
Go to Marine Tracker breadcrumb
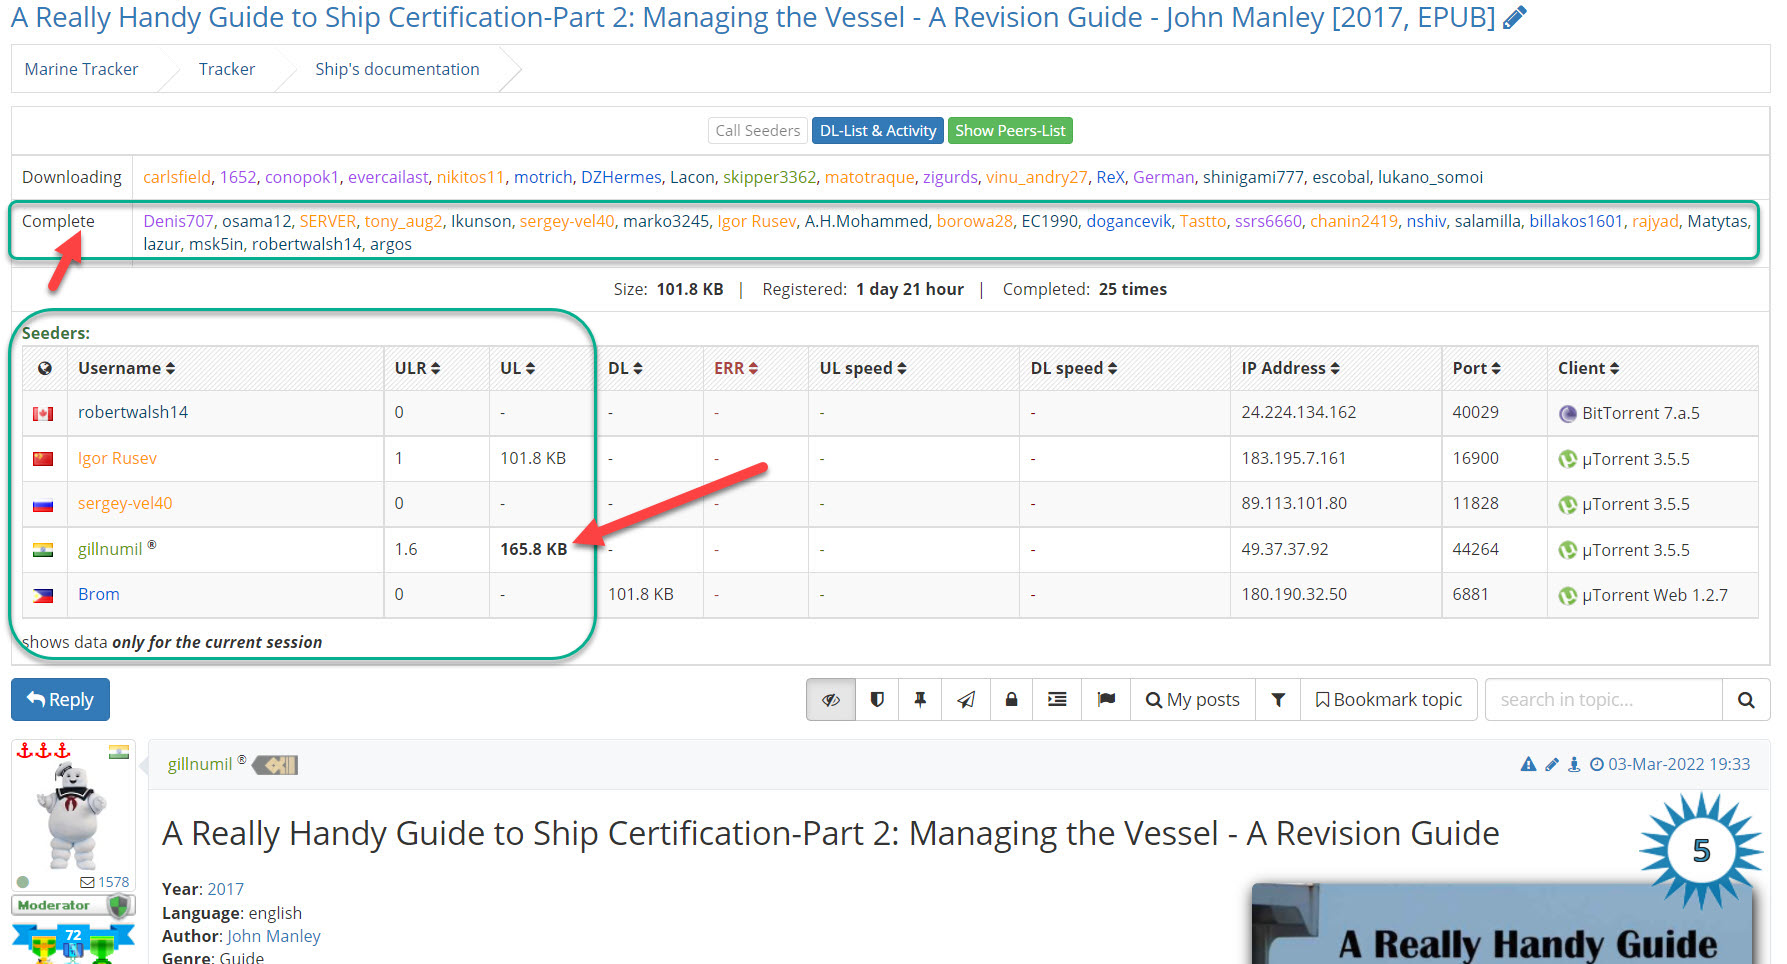81,69
